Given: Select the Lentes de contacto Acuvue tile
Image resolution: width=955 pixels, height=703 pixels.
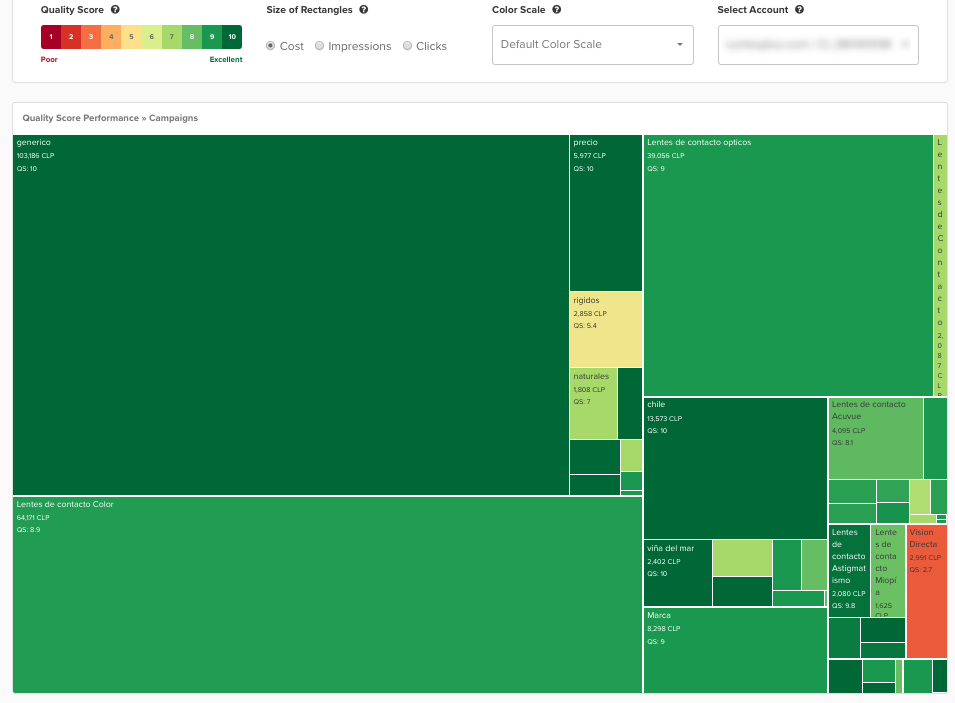Looking at the screenshot, I should [x=876, y=439].
